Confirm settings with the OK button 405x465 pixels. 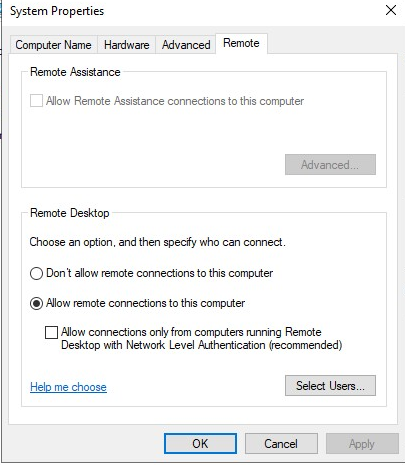click(200, 444)
